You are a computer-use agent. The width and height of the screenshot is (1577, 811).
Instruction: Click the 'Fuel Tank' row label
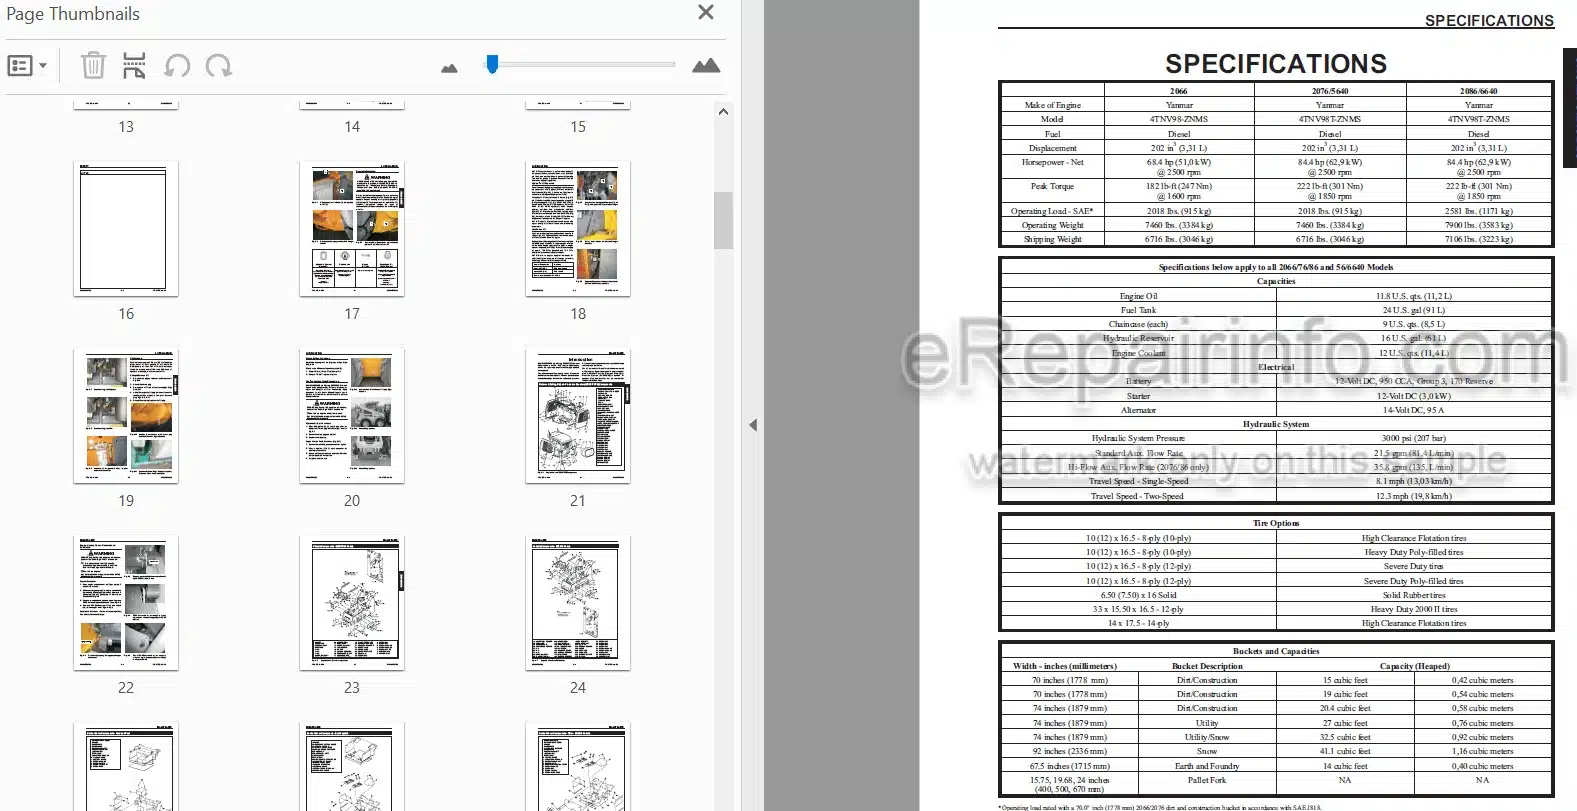click(1138, 310)
